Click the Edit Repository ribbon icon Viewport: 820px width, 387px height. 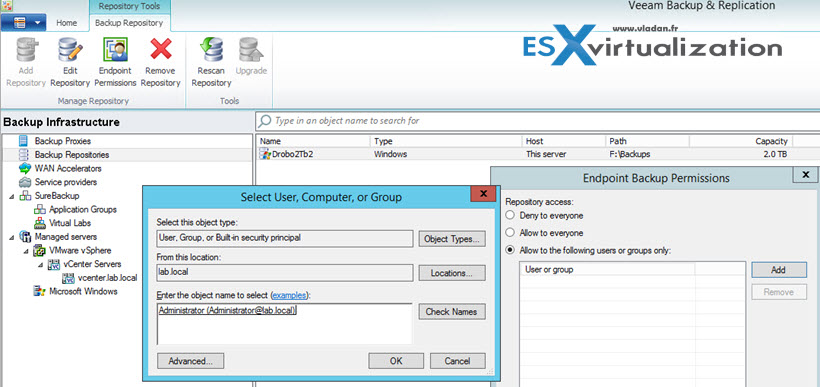(70, 51)
